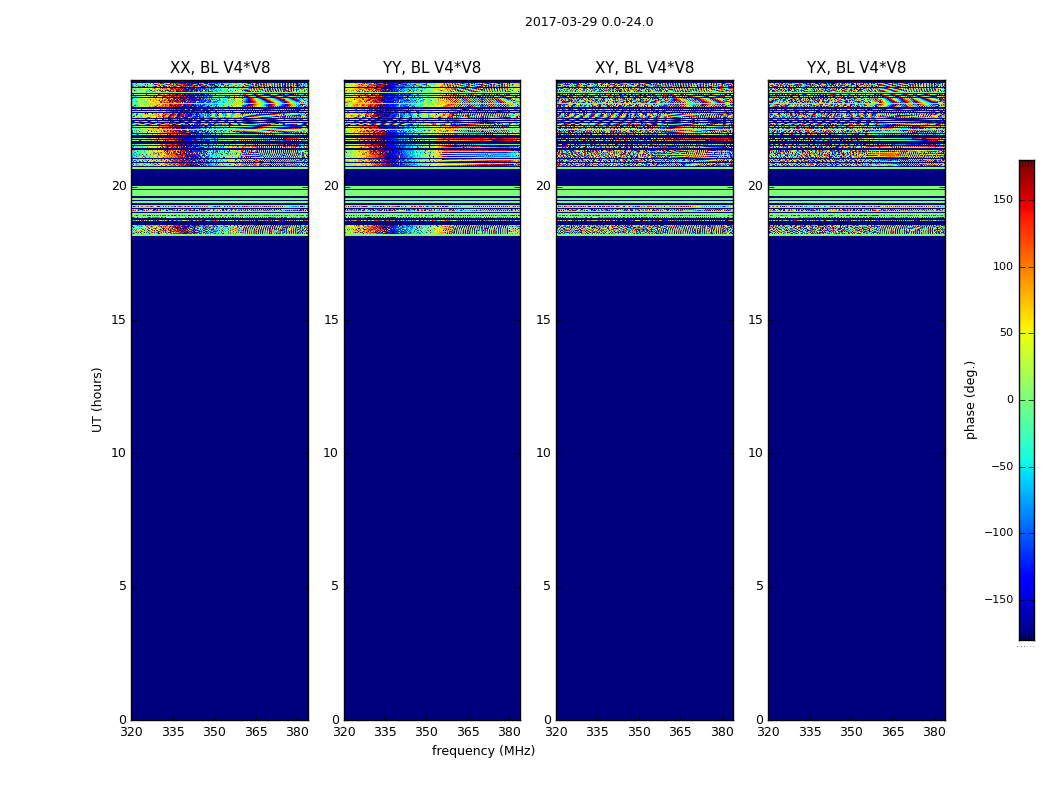Click the 380 tick label under the YX panel

pyautogui.click(x=934, y=732)
